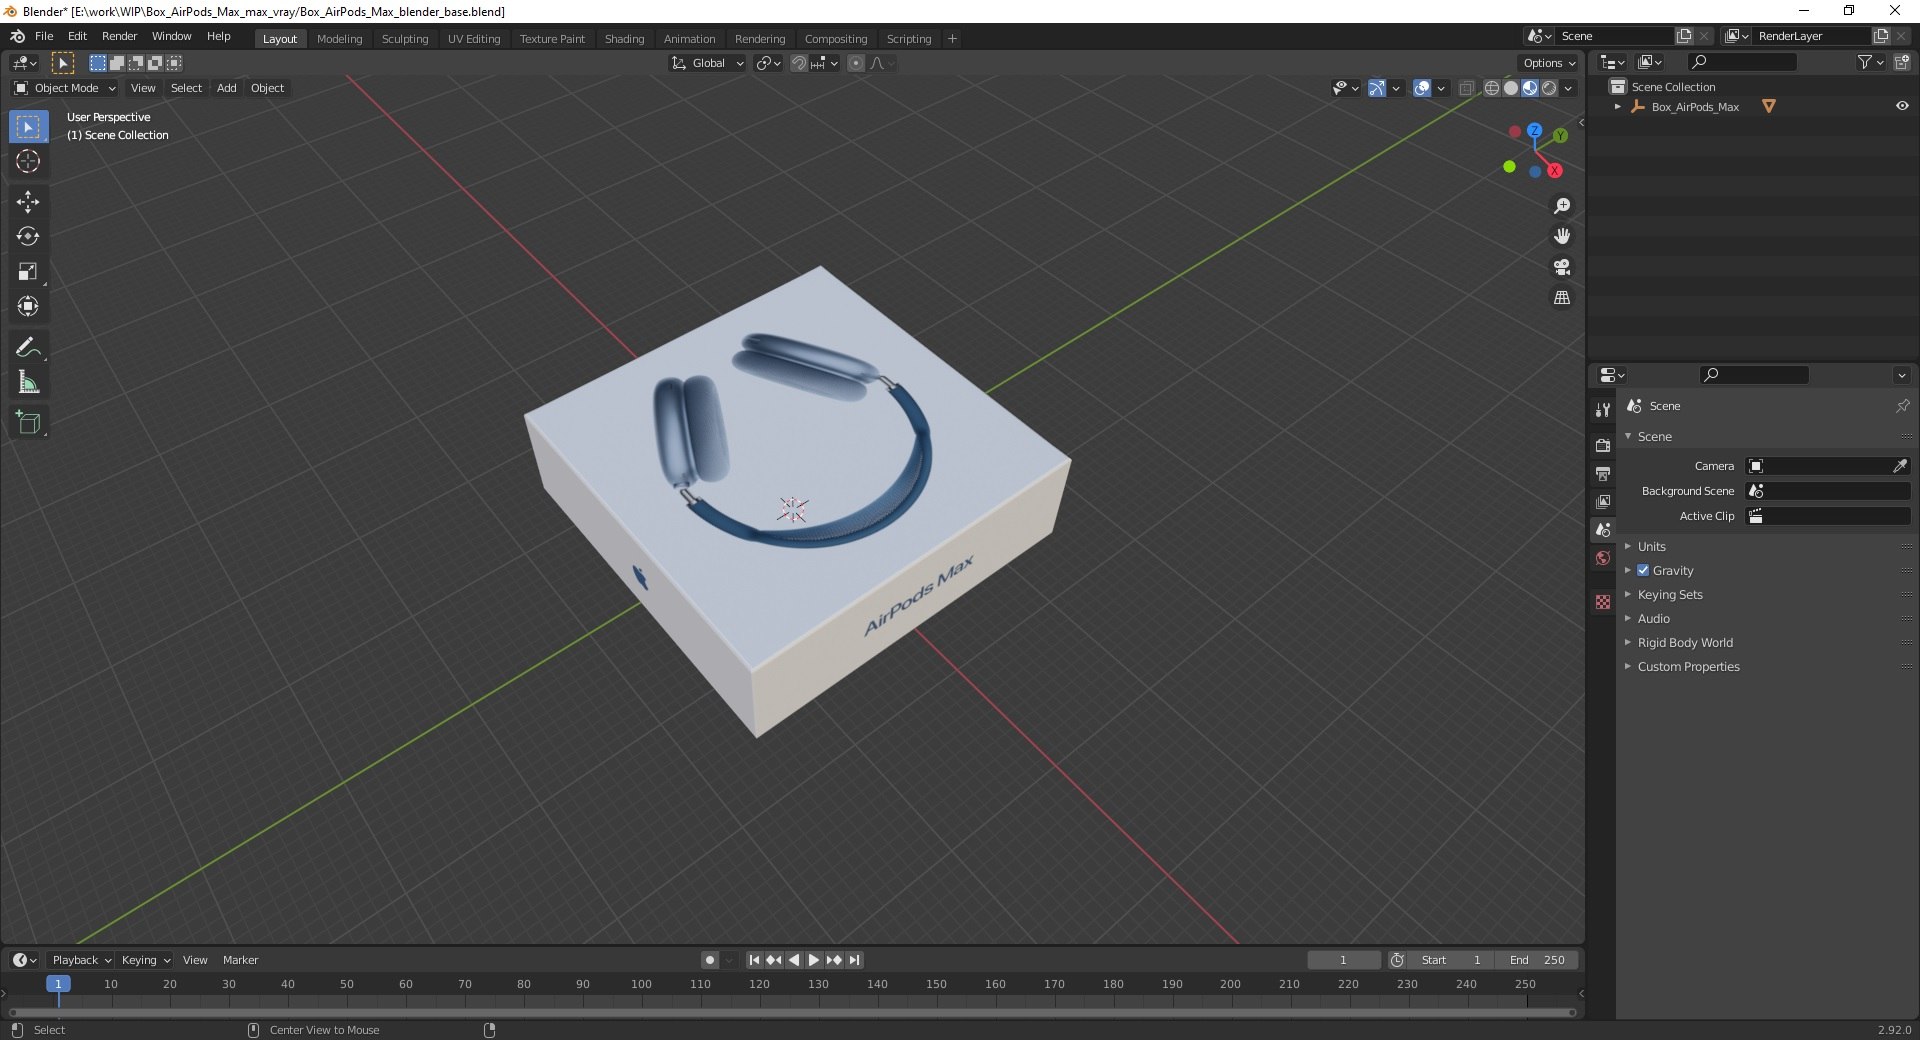Activate the Scale tool
Image resolution: width=1920 pixels, height=1040 pixels.
click(28, 272)
